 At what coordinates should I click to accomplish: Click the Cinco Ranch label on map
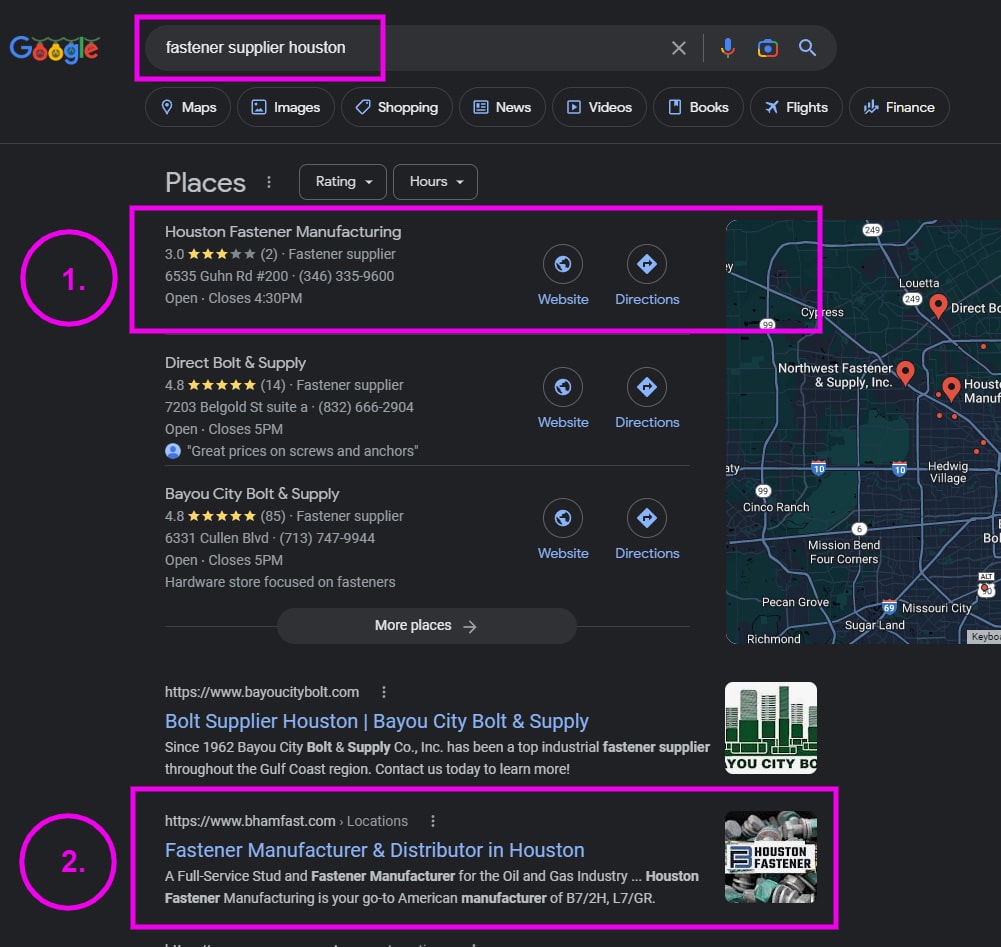[x=776, y=507]
